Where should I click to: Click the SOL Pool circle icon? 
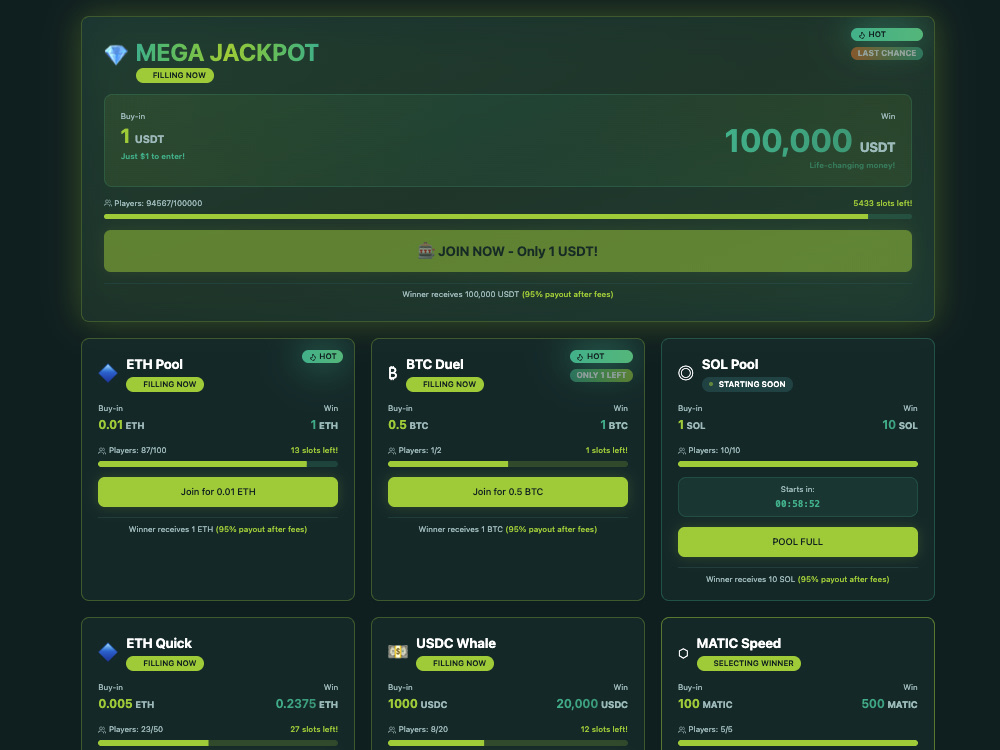pos(686,373)
